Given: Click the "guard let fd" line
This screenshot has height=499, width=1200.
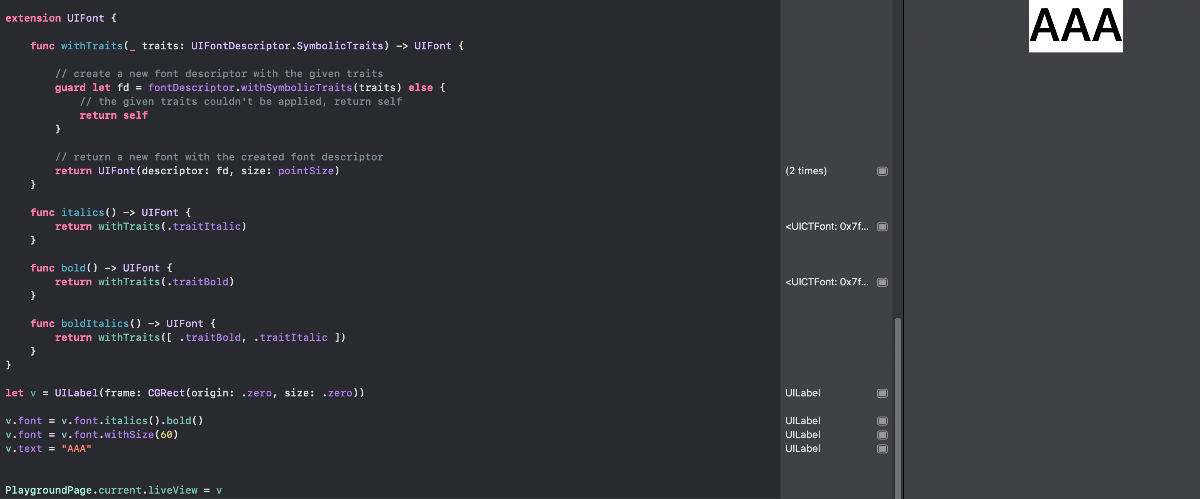Looking at the screenshot, I should [250, 88].
